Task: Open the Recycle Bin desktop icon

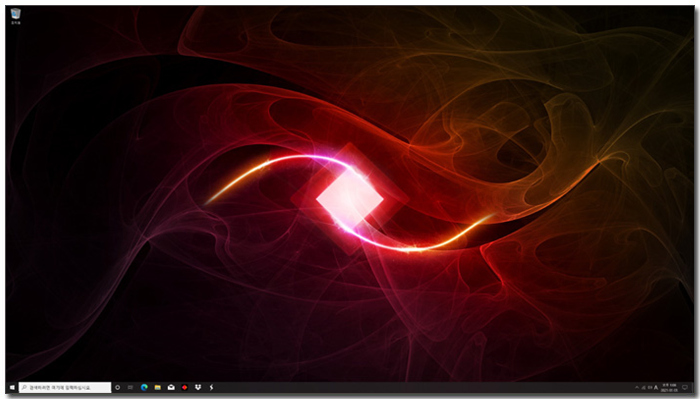Action: pos(16,16)
